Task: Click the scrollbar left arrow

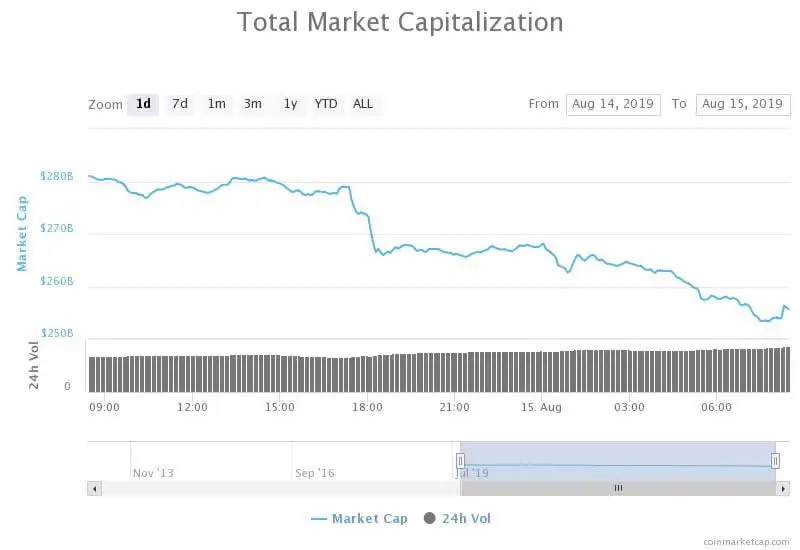Action: pyautogui.click(x=95, y=488)
